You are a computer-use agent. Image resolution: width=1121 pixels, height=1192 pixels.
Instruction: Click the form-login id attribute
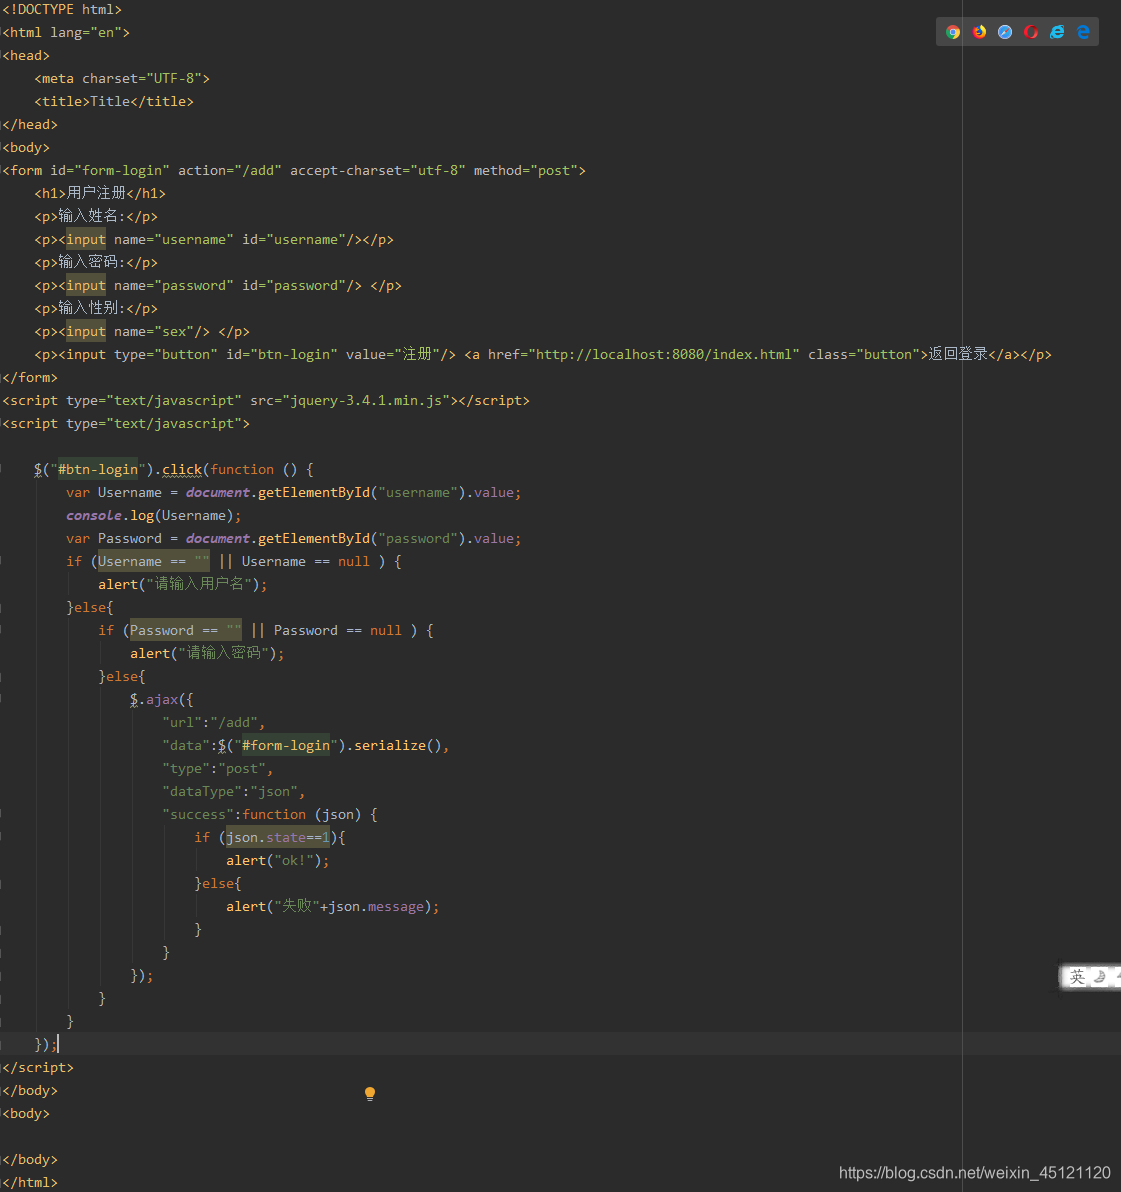(110, 170)
